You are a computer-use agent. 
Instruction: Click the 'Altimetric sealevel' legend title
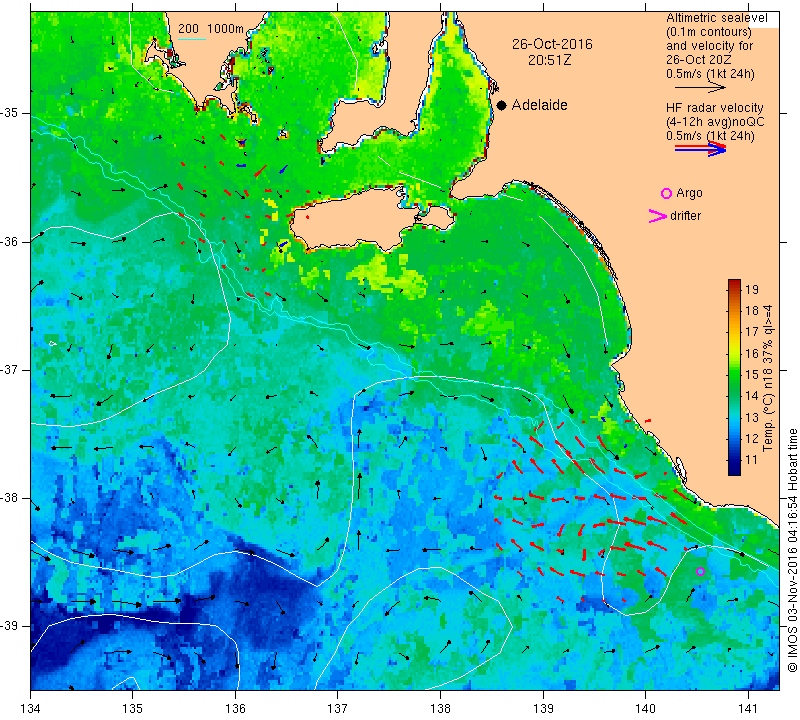click(x=716, y=18)
